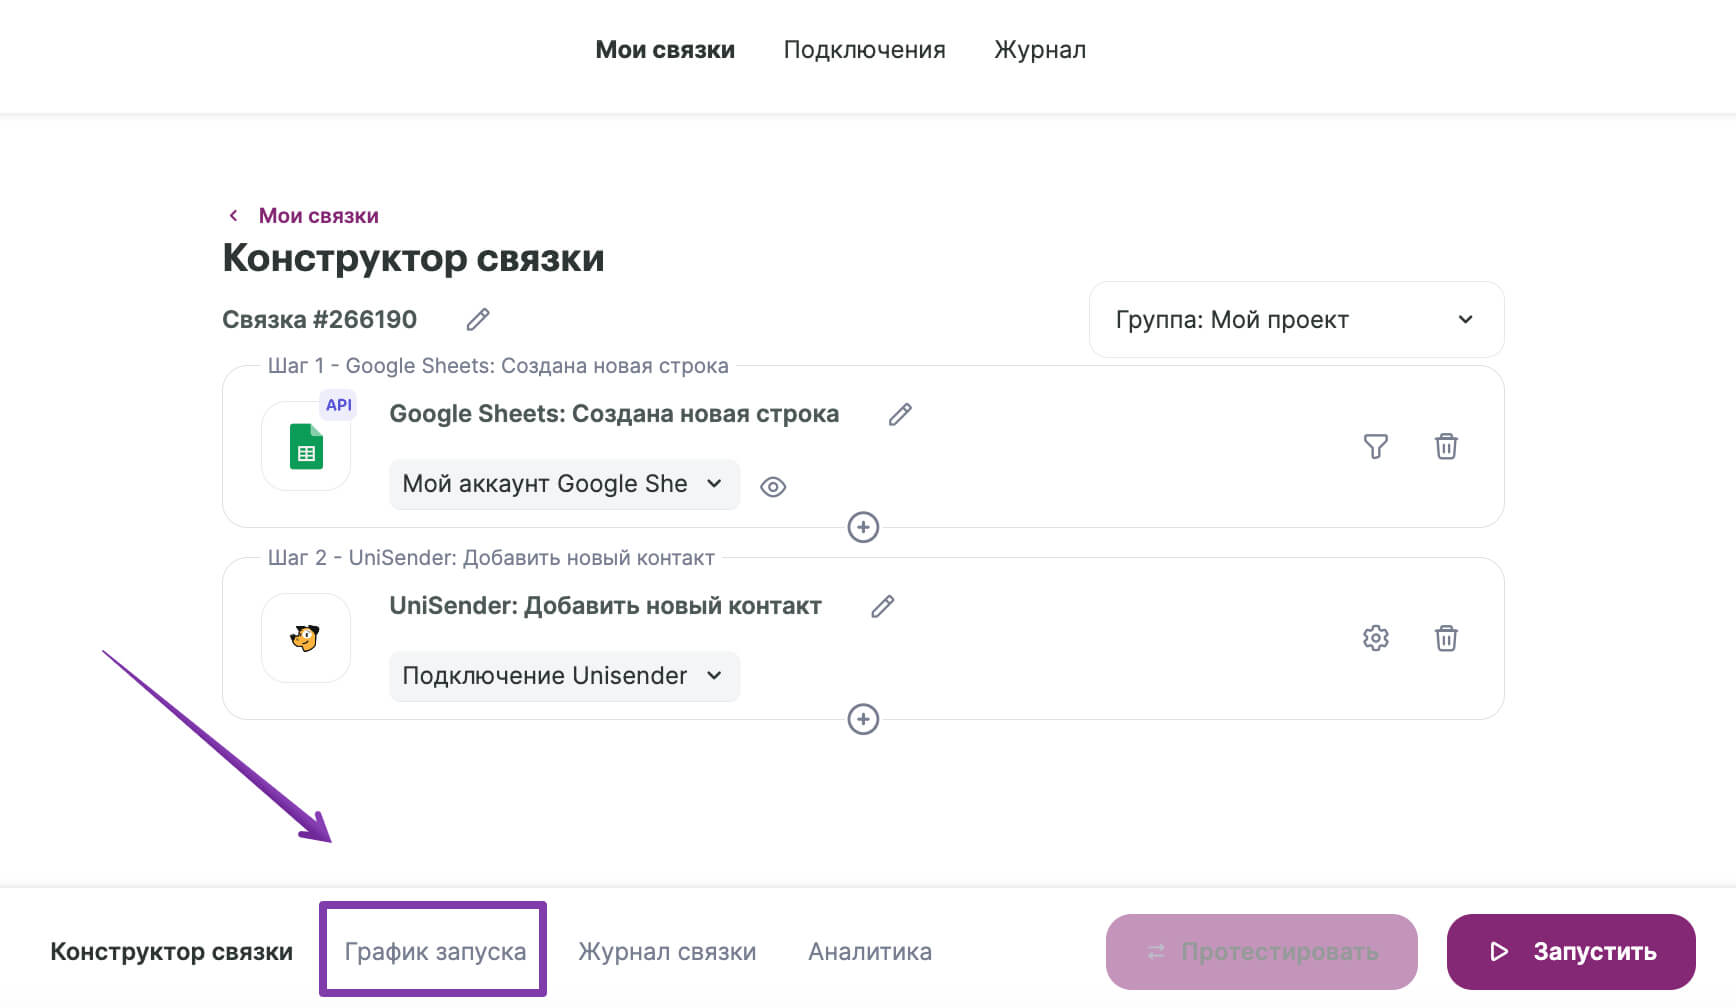This screenshot has height=1008, width=1736.
Task: Open Журнал in the top menu
Action: [x=1040, y=50]
